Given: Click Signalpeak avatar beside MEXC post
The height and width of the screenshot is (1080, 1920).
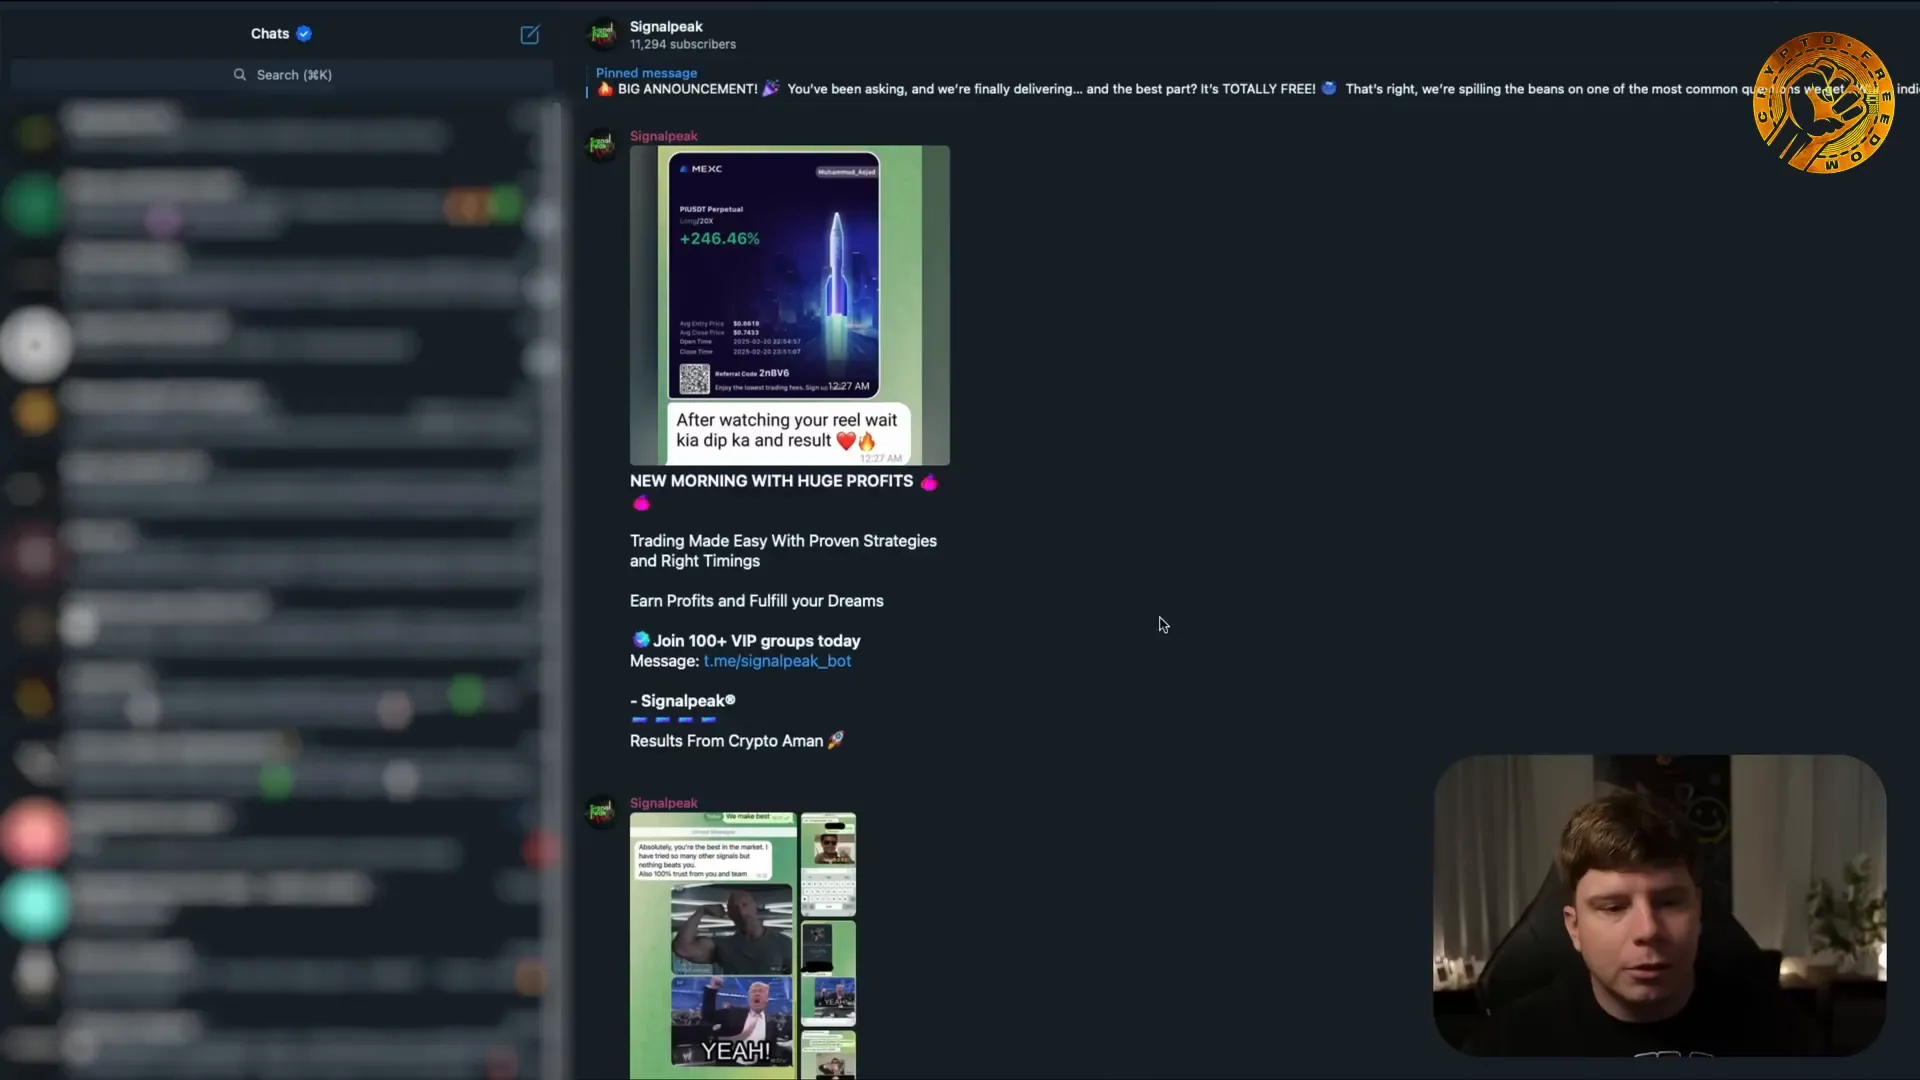Looking at the screenshot, I should click(602, 145).
